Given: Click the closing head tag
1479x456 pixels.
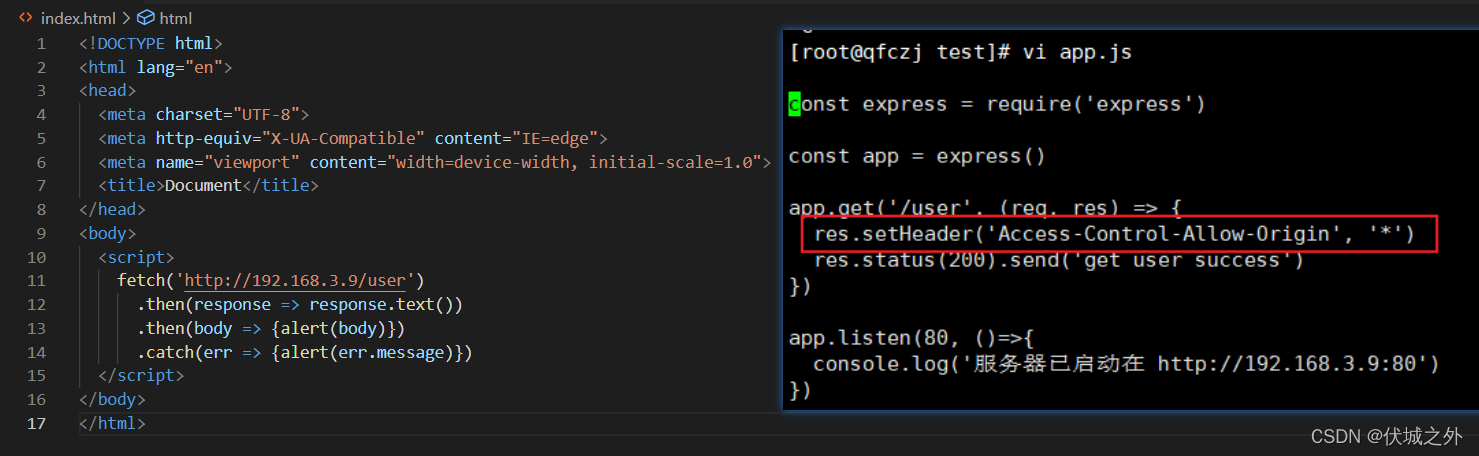Looking at the screenshot, I should (x=112, y=210).
